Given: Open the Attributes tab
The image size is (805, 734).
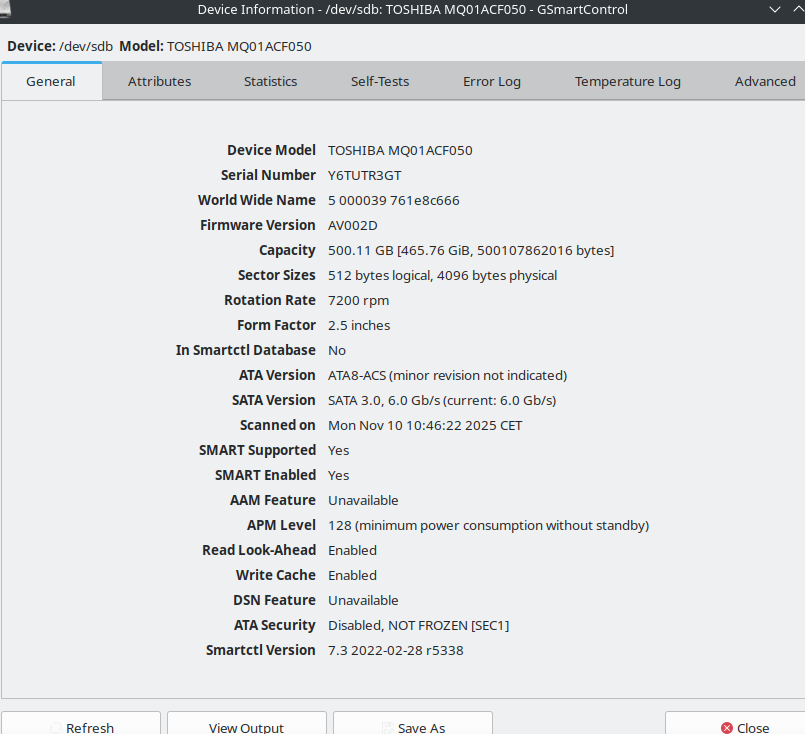Looking at the screenshot, I should click(x=159, y=82).
